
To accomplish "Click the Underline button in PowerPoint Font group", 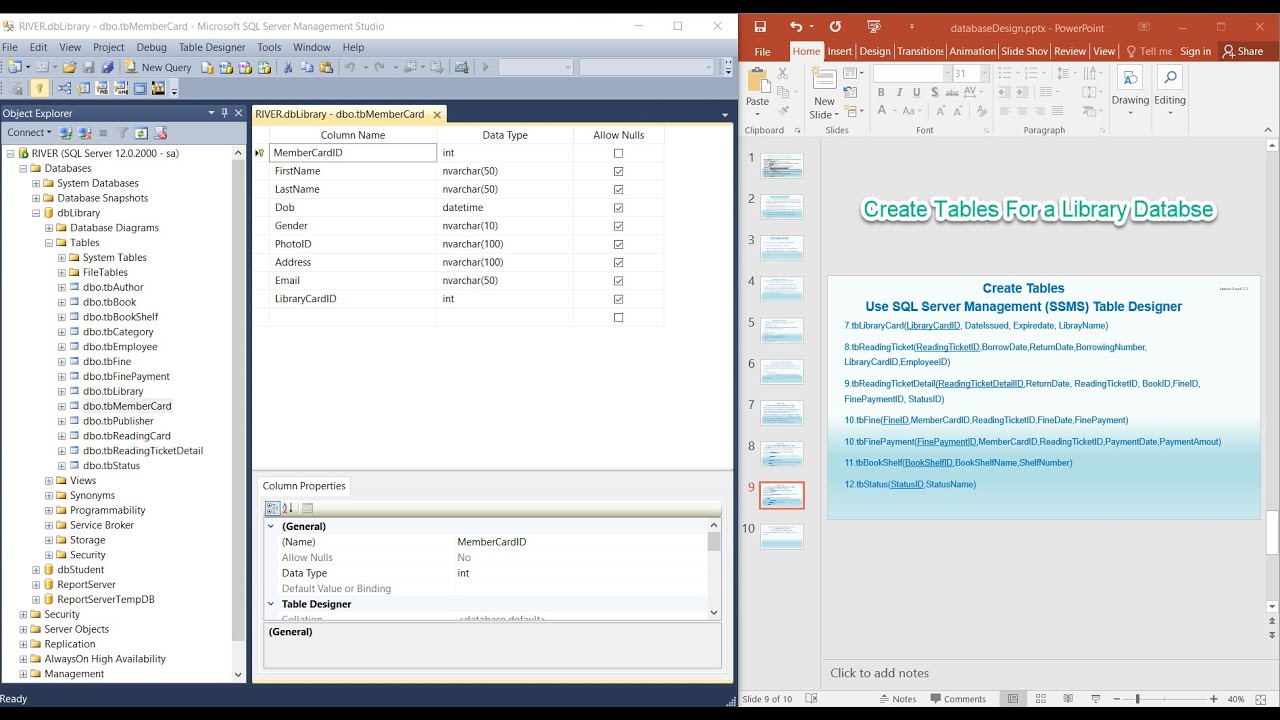I will (x=915, y=92).
